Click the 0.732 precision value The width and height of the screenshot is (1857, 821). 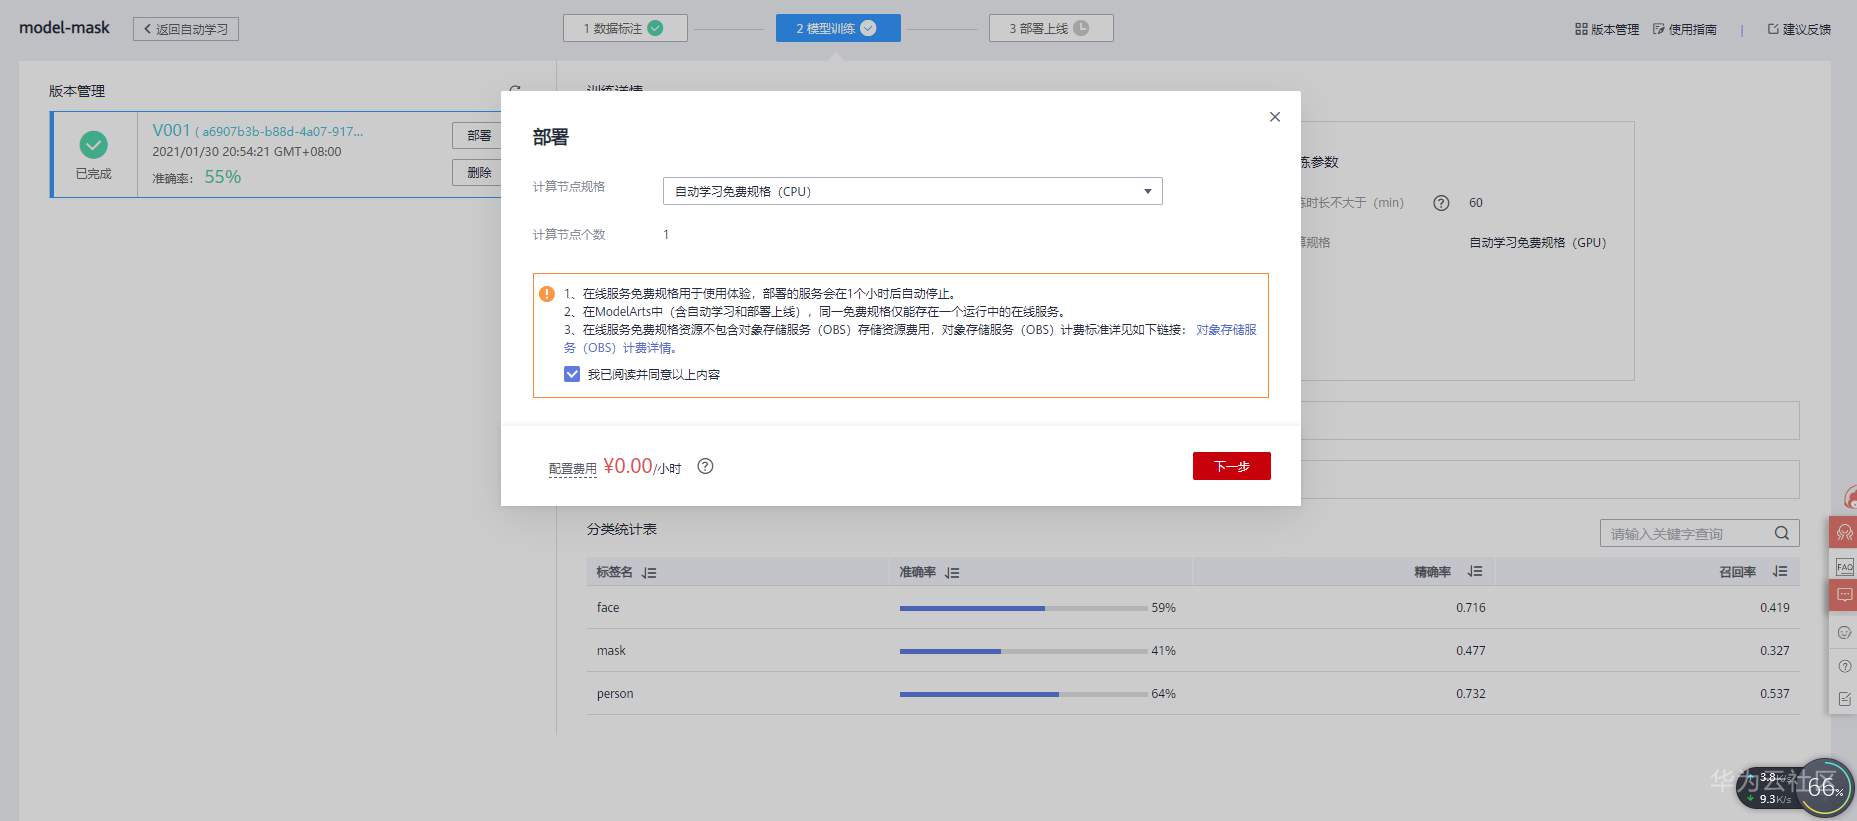(1471, 693)
